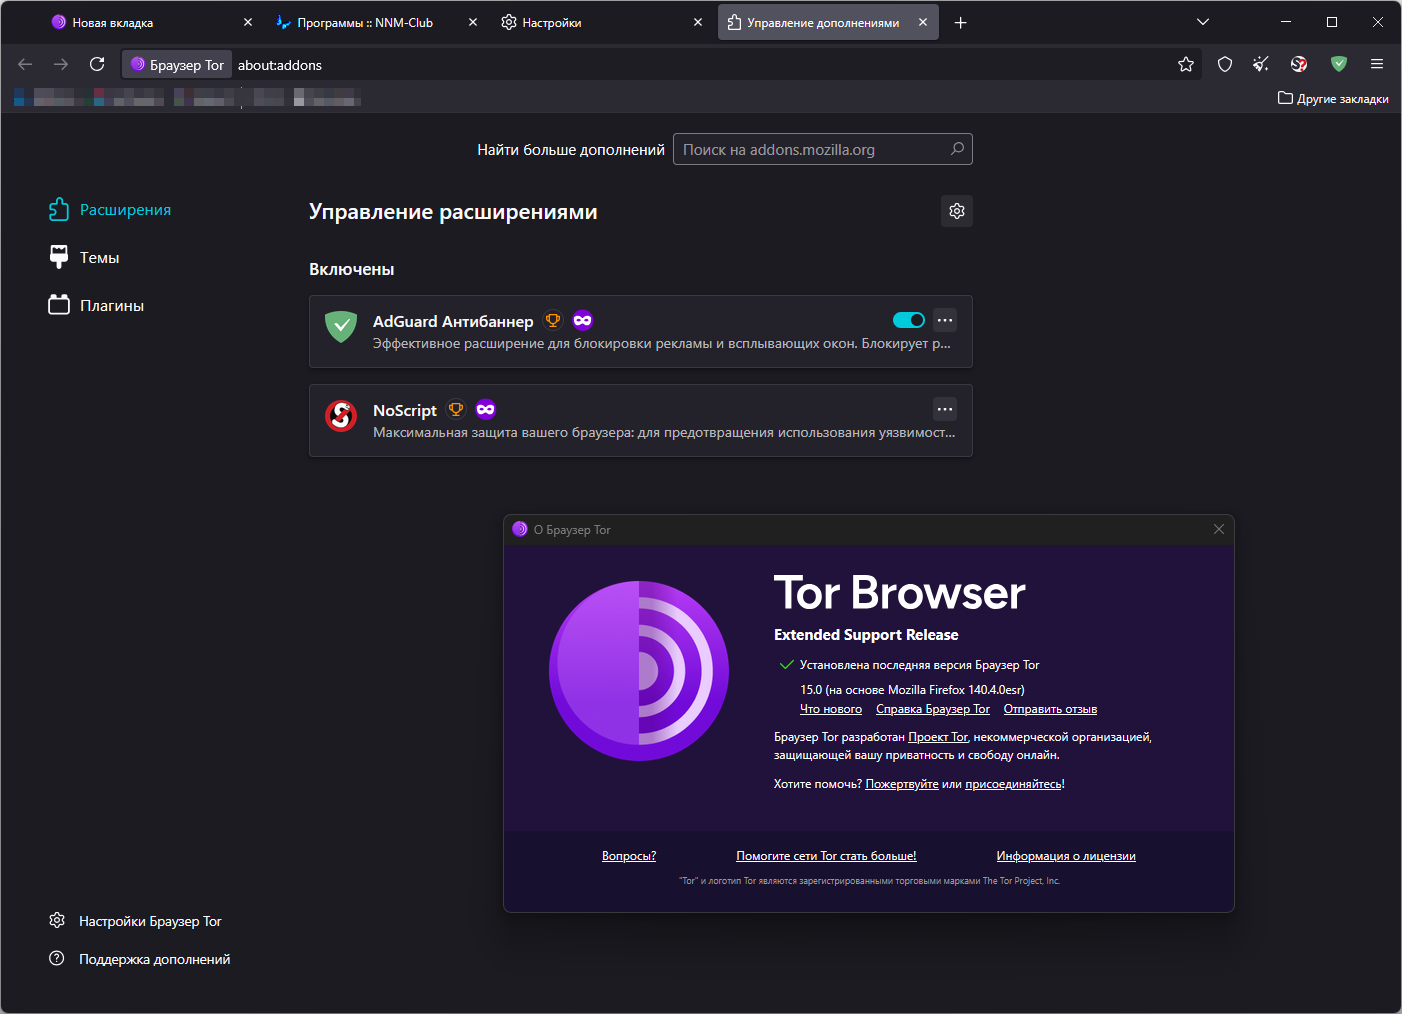Disable the AdGuard Антибаннер extension toggle

[x=909, y=320]
